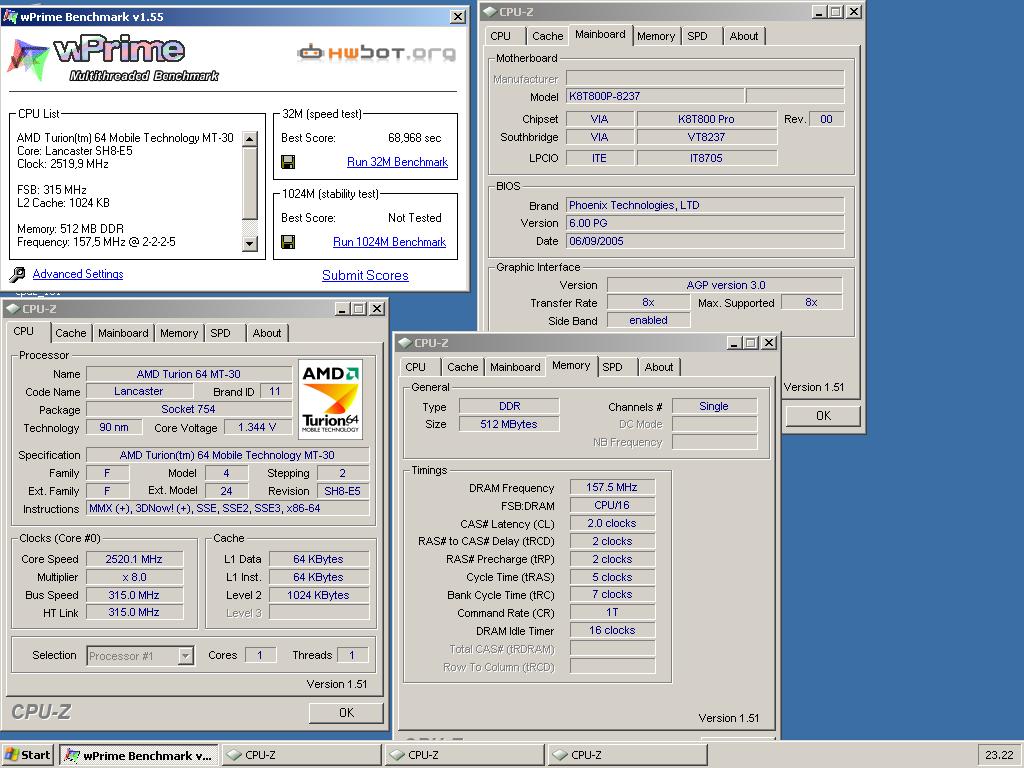
Task: Click the Chipset value K8T800 Pro
Action: tap(707, 119)
